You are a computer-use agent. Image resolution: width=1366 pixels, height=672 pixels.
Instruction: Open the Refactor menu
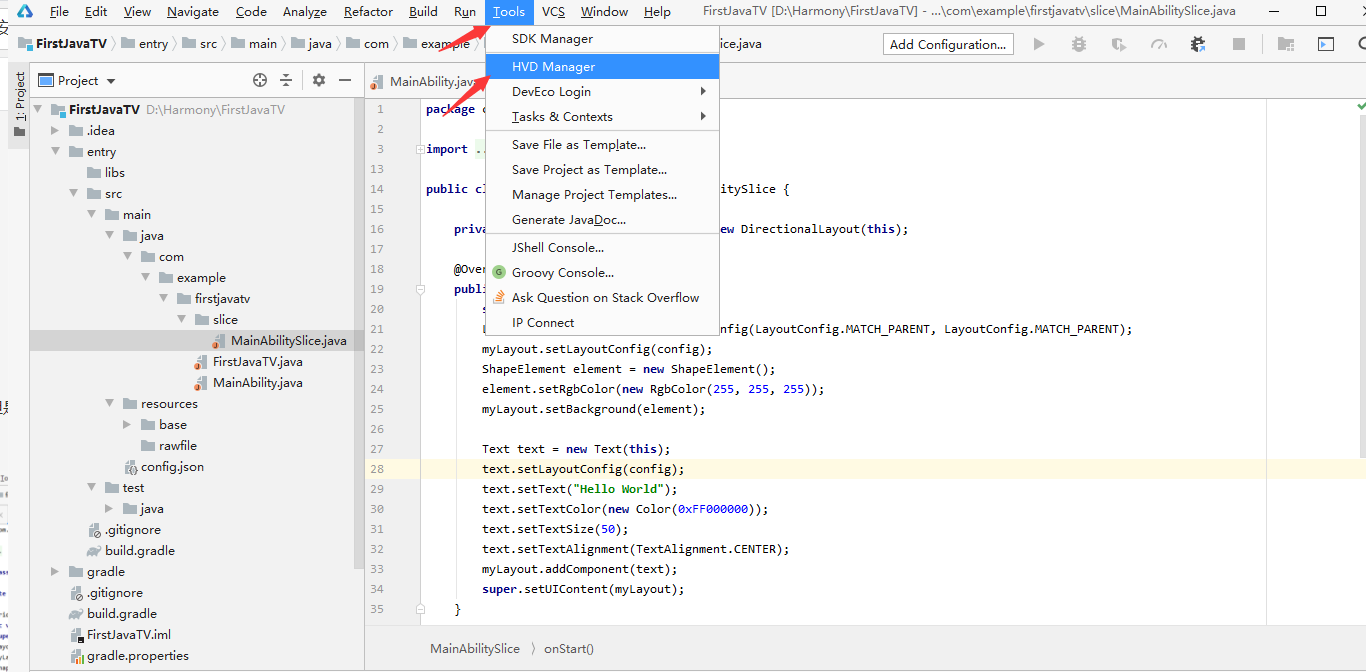[368, 12]
